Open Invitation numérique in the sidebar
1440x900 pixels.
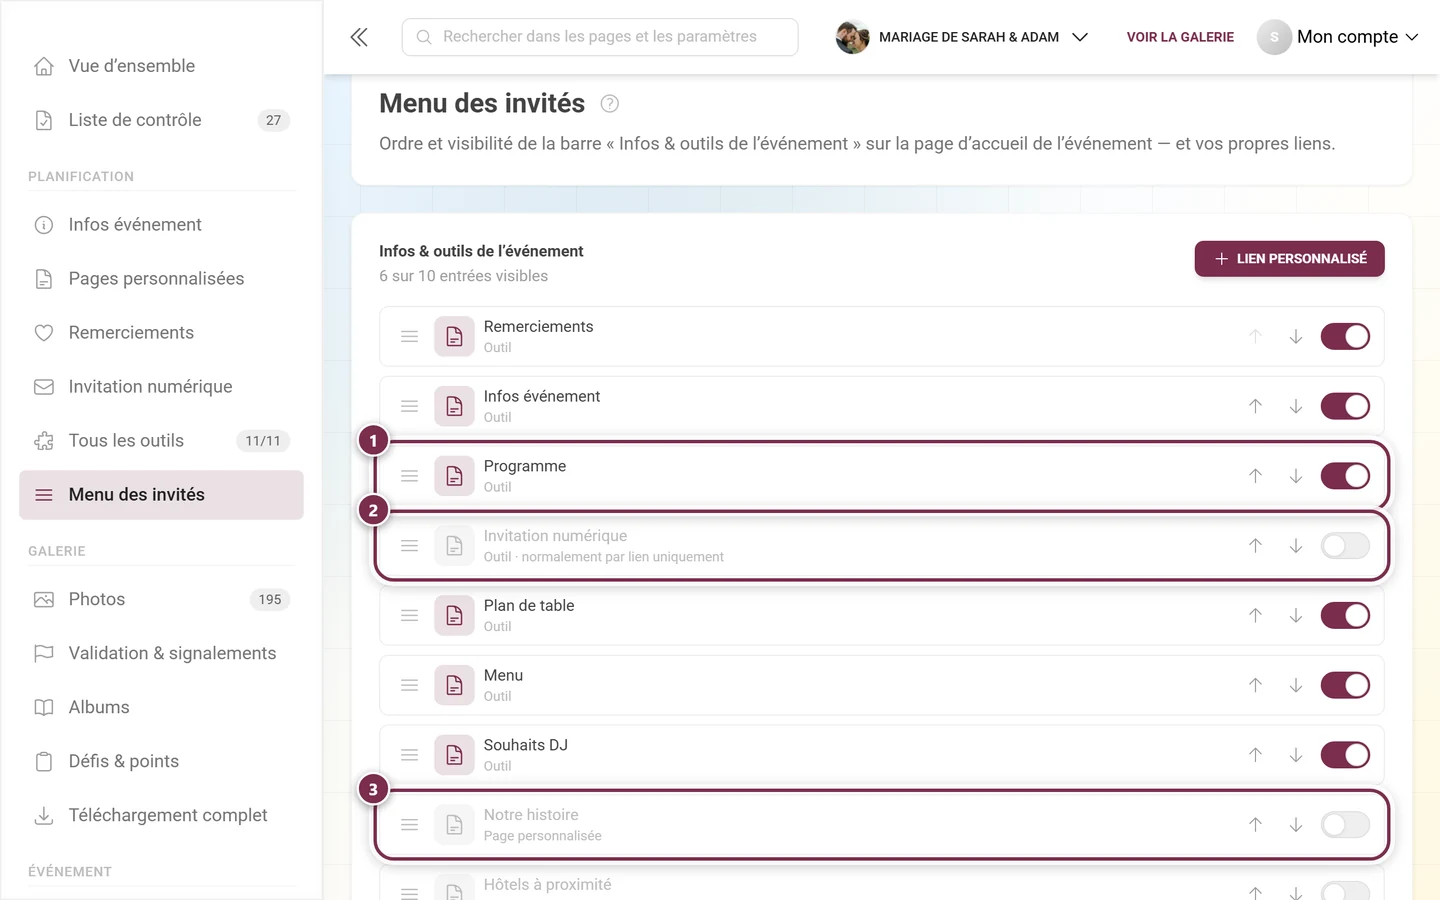[x=161, y=387]
